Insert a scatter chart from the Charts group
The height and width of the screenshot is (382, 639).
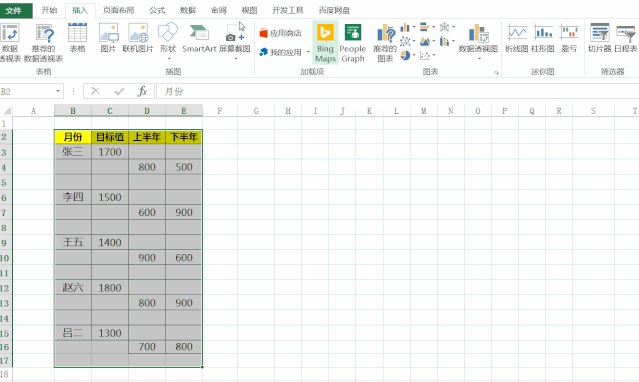click(424, 55)
